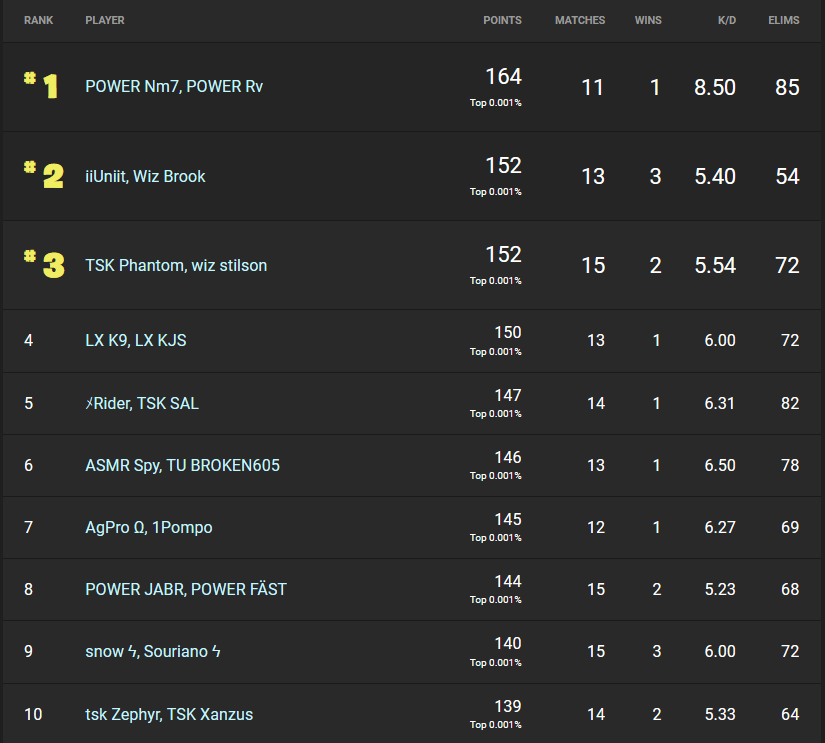This screenshot has height=743, width=825.
Task: Open POWER JABR, POWER FÄST team
Action: tap(186, 589)
